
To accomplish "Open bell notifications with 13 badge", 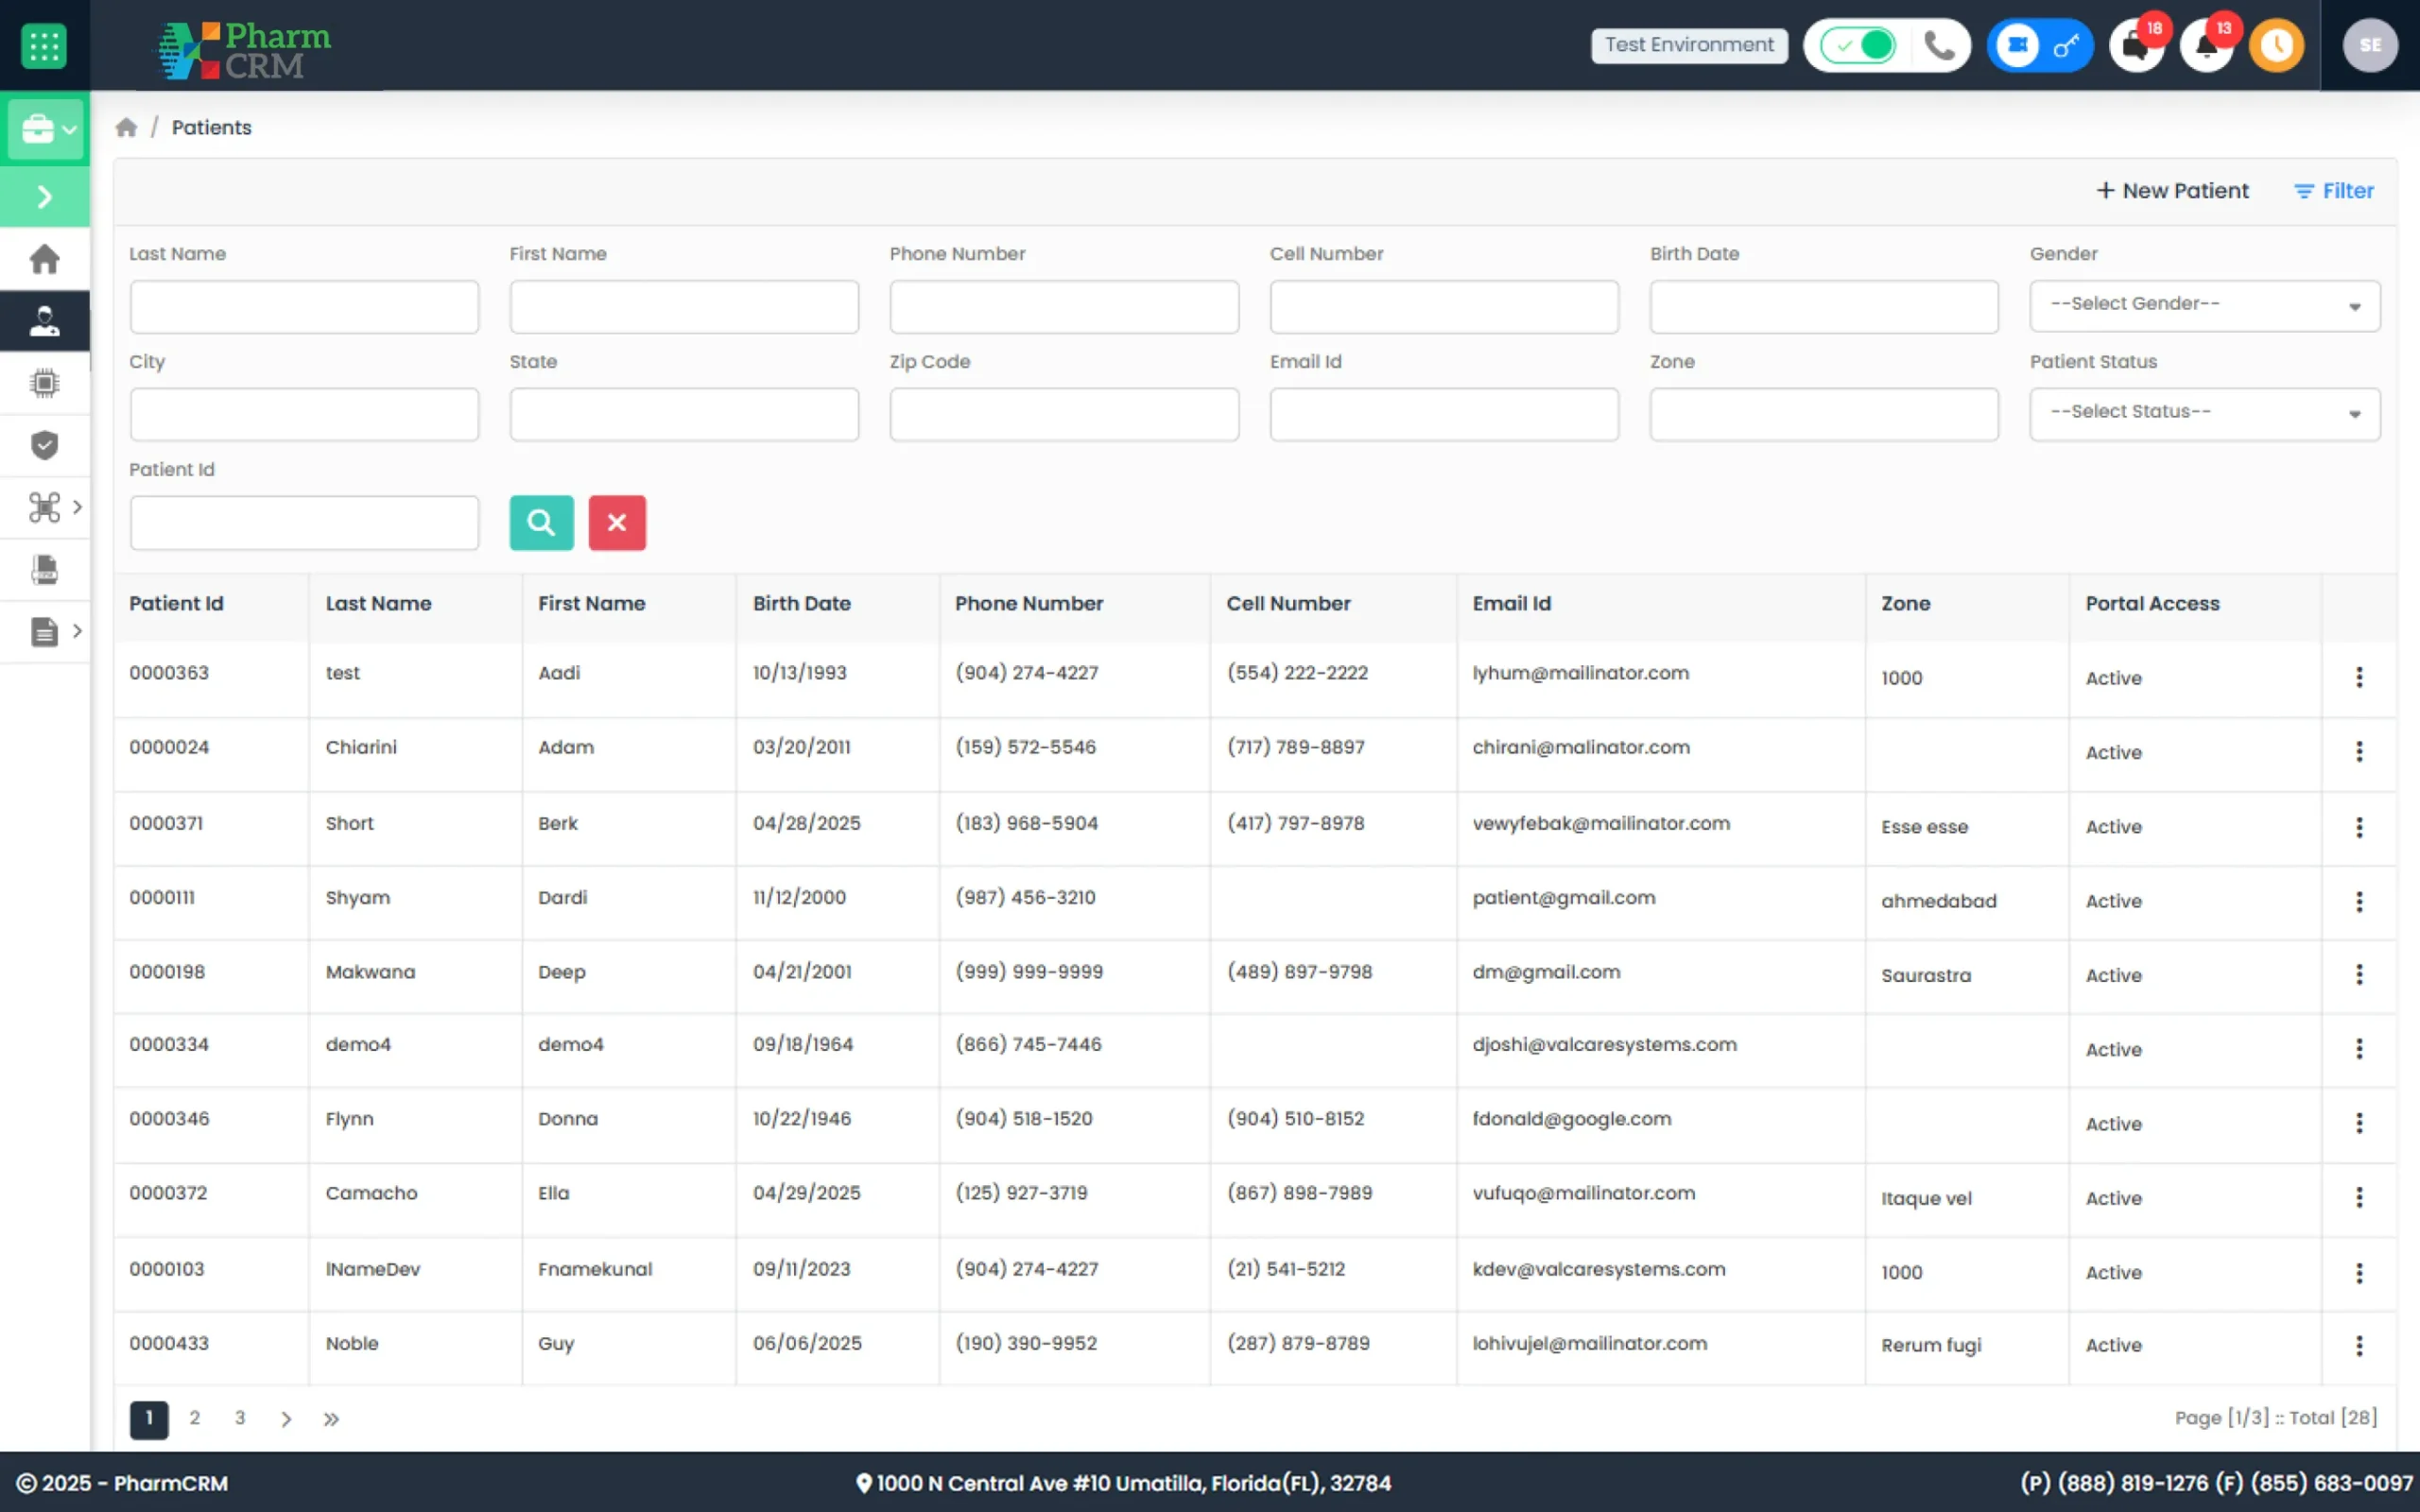I will (2206, 46).
